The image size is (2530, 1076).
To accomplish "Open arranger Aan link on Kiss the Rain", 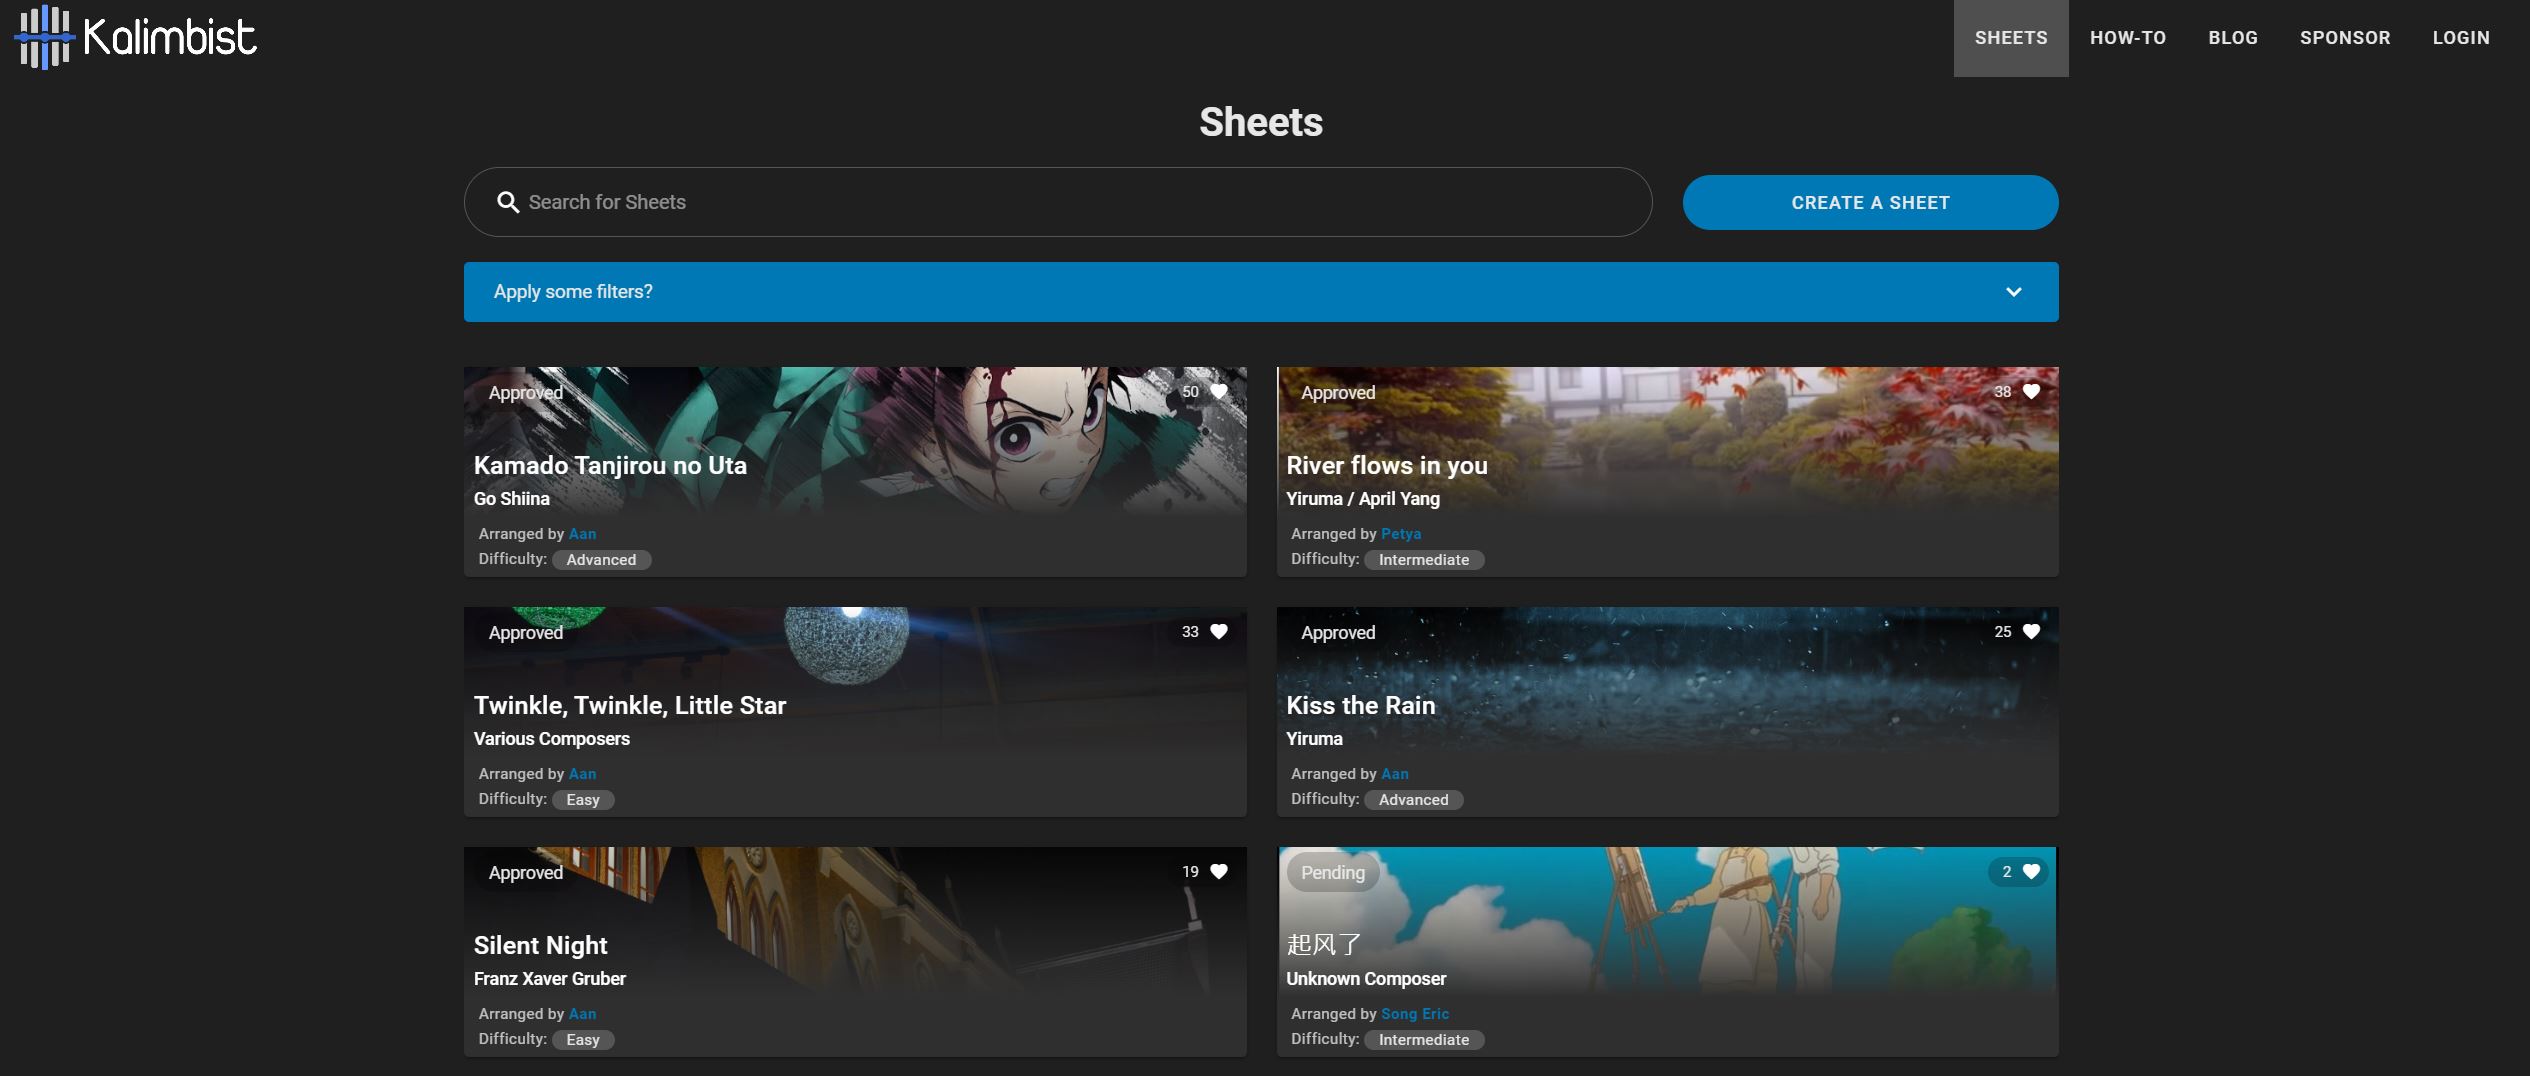I will (1394, 774).
